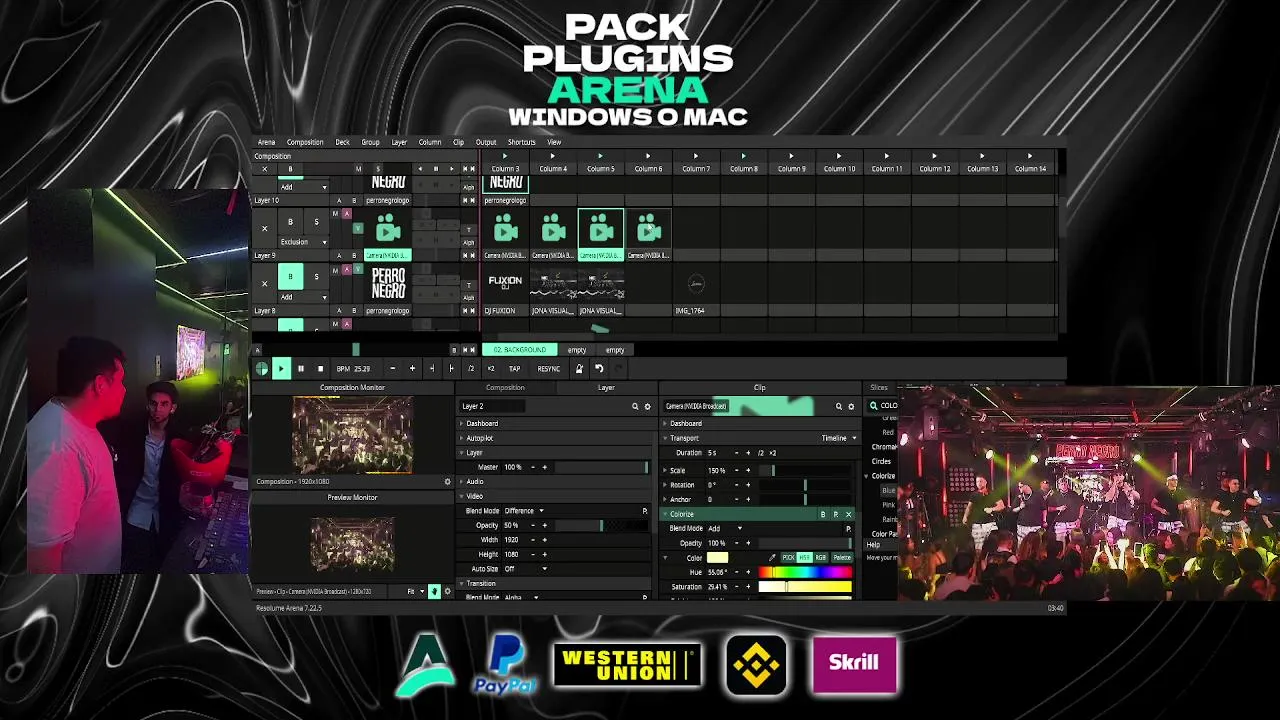Clear Layer 8 with its X button
This screenshot has width=1280, height=720.
coord(264,283)
